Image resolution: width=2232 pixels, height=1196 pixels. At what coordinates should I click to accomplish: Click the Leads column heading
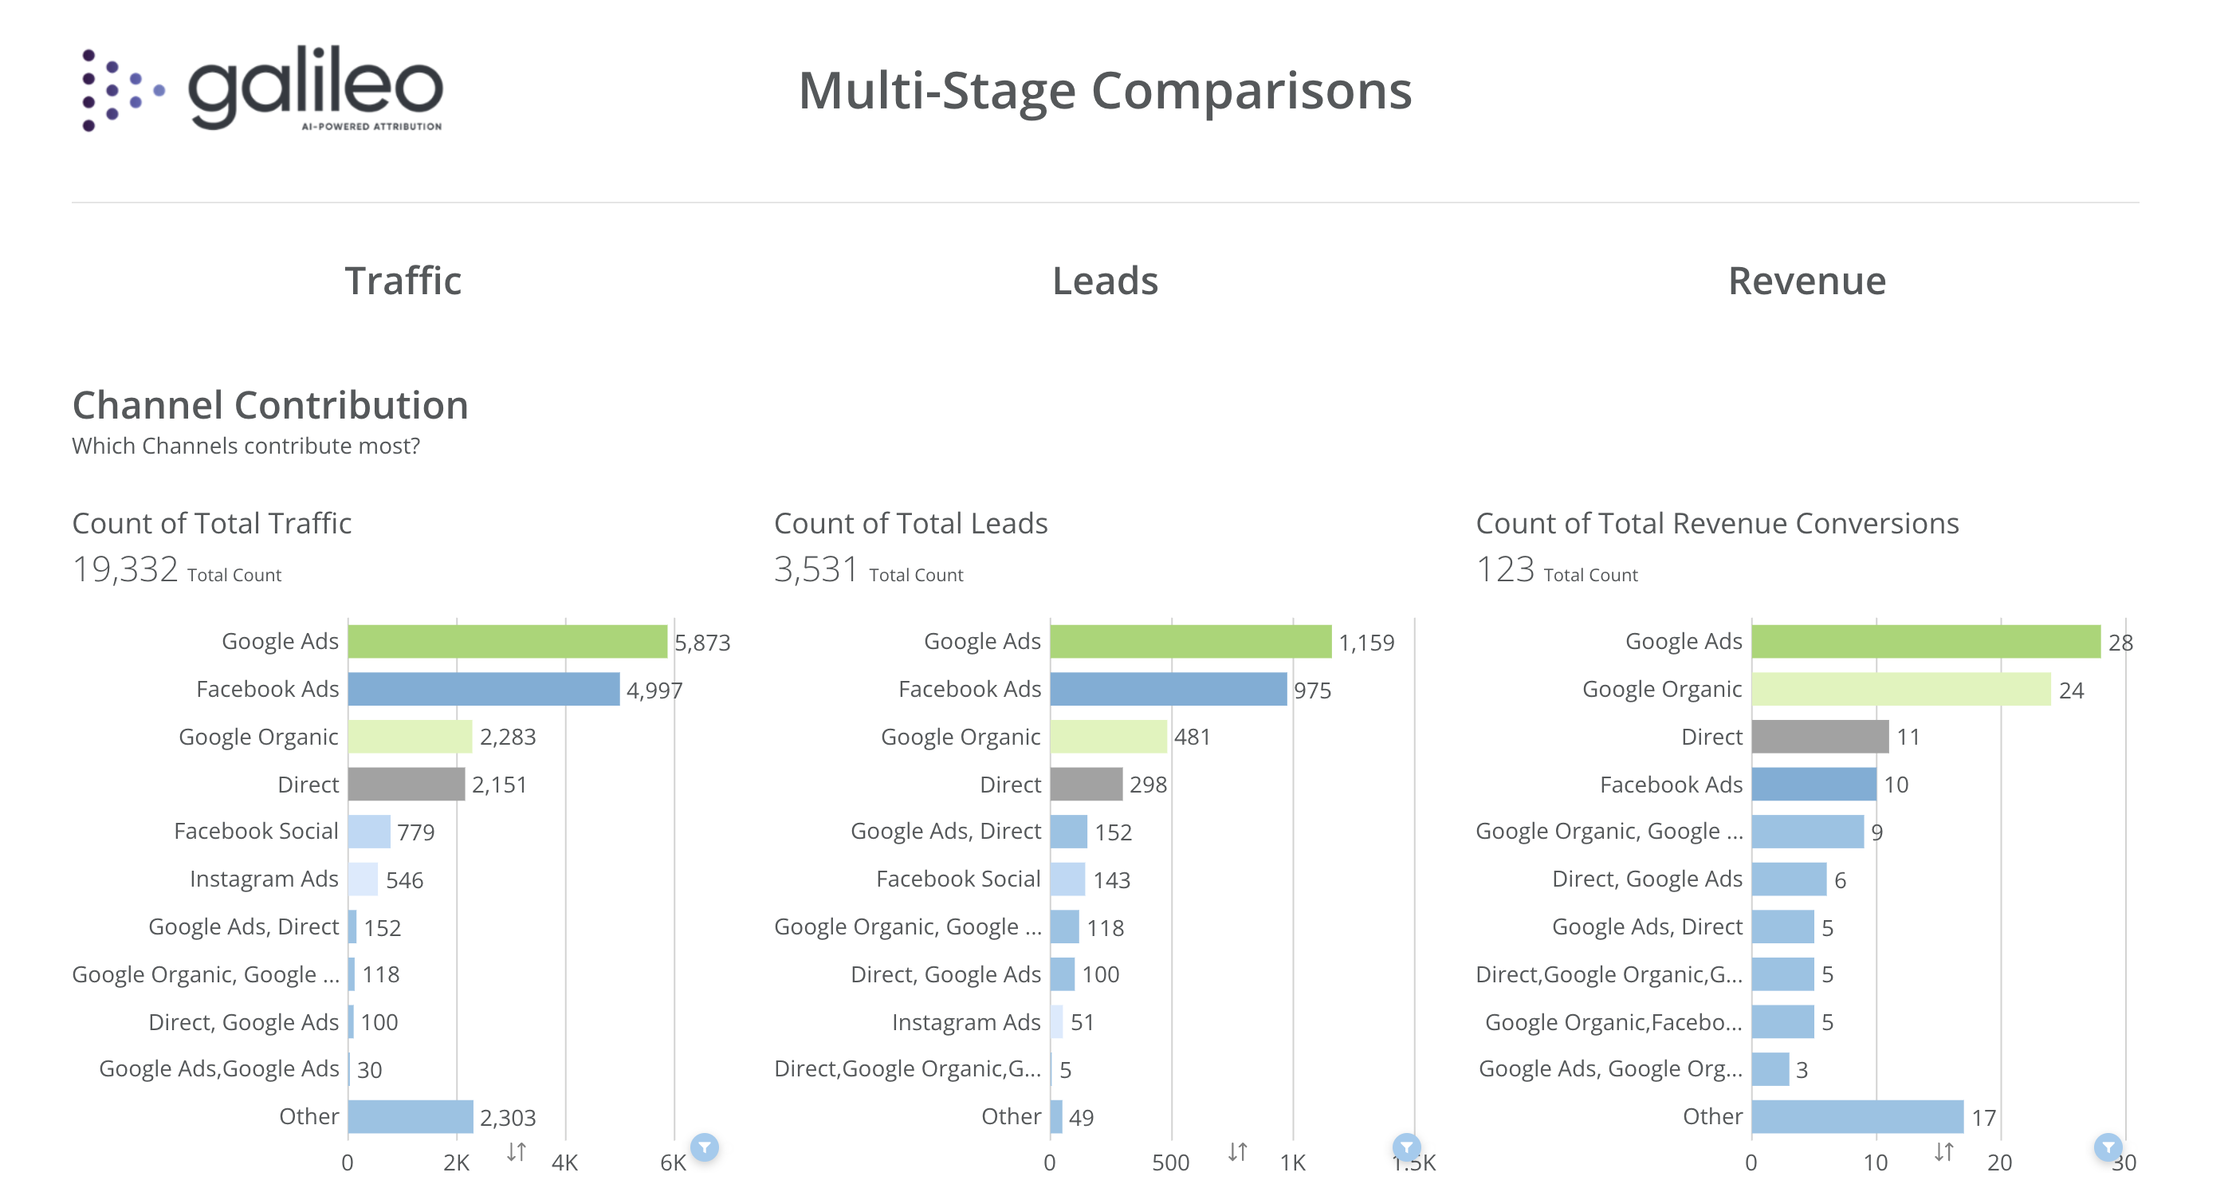coord(1105,281)
